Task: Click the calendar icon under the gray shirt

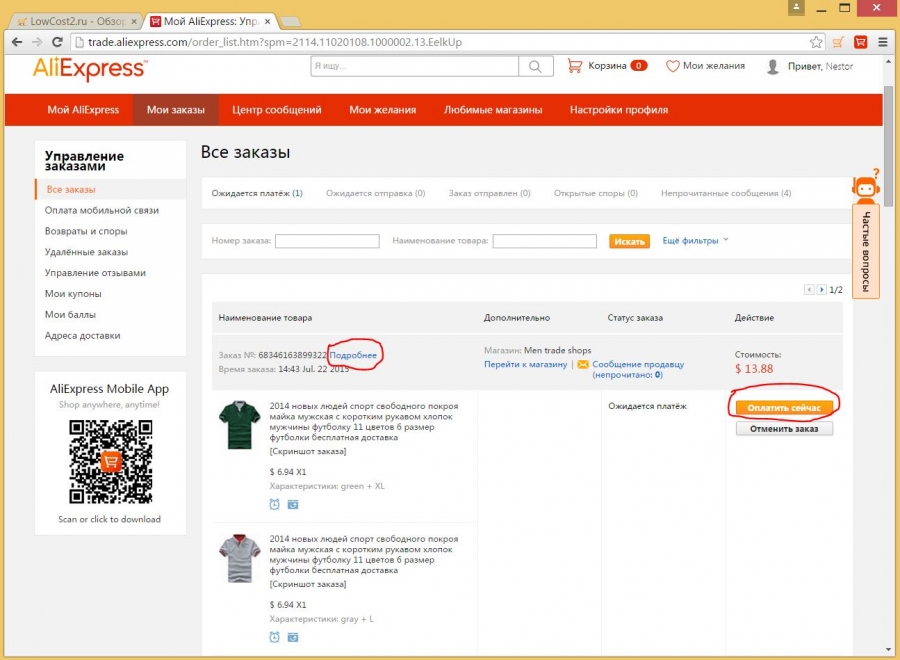Action: (x=293, y=637)
